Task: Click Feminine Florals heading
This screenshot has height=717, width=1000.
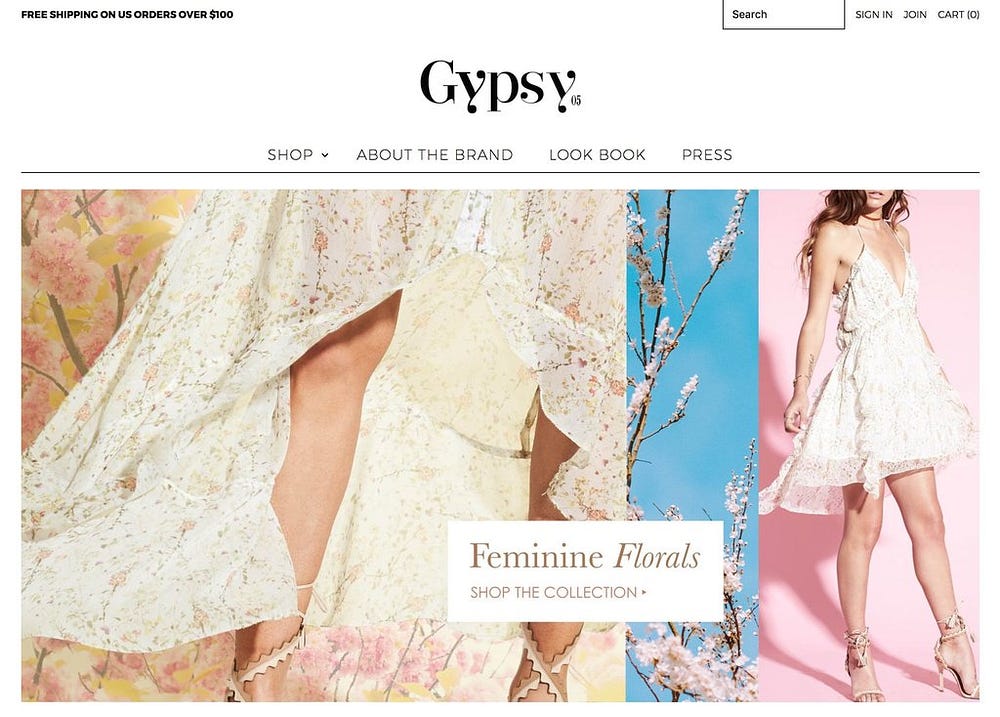Action: pyautogui.click(x=585, y=556)
